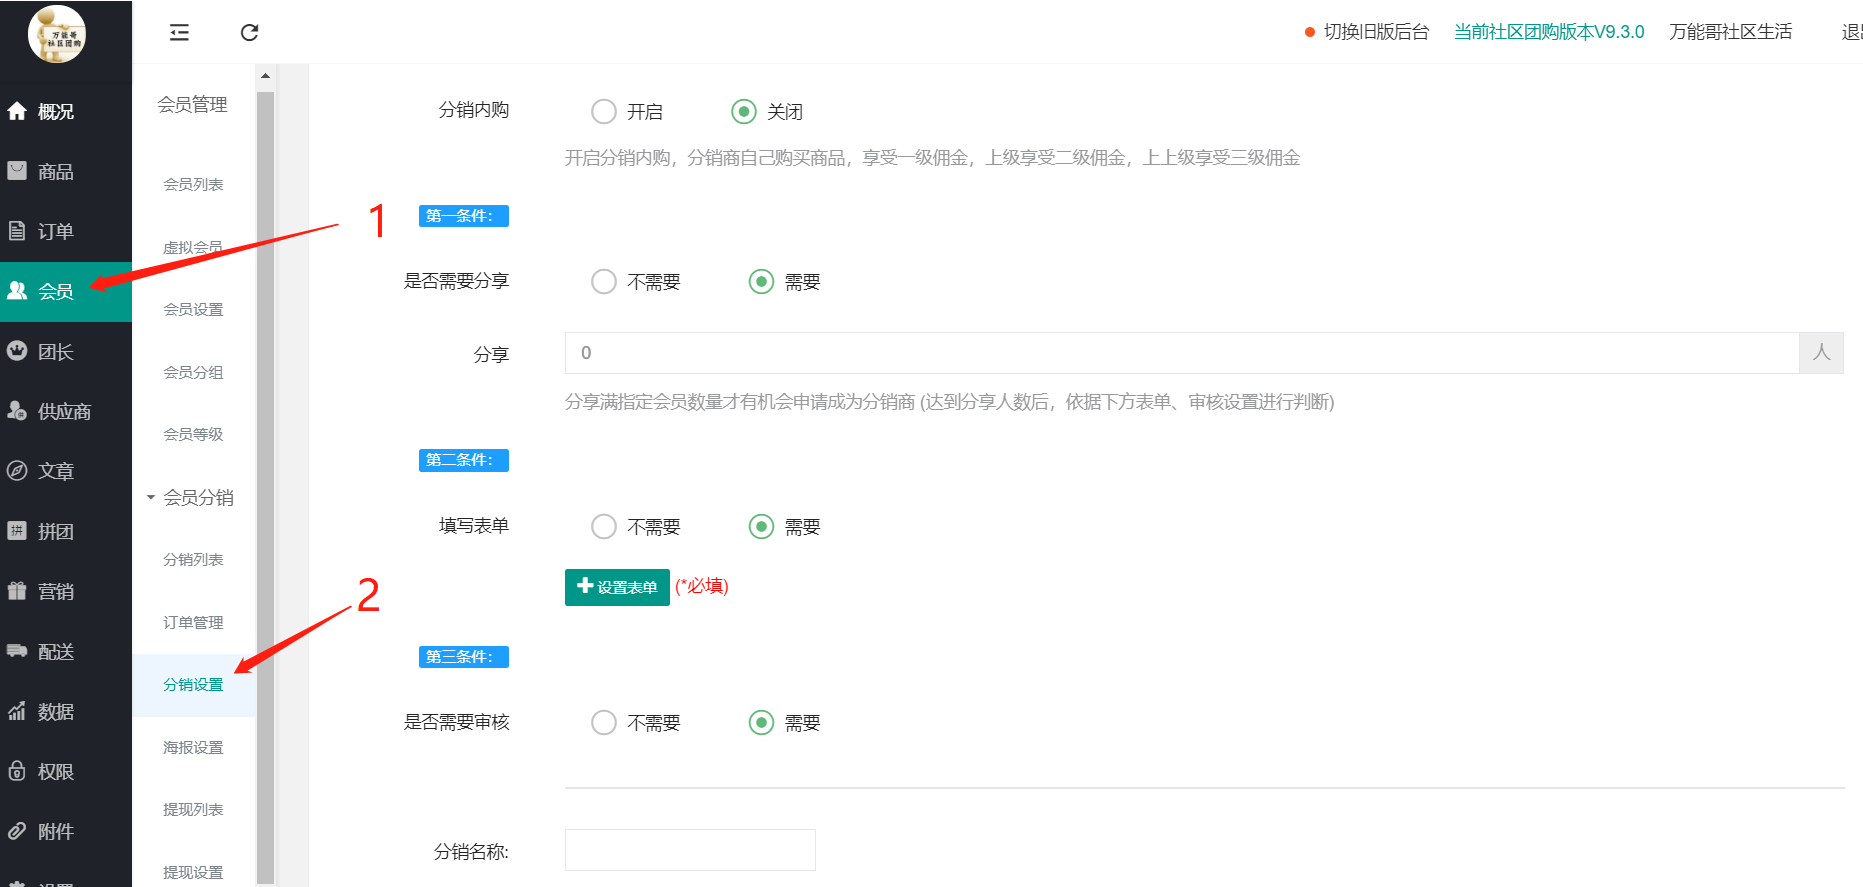The height and width of the screenshot is (887, 1863).
Task: Click the 分享 people count input field
Action: coord(1180,353)
